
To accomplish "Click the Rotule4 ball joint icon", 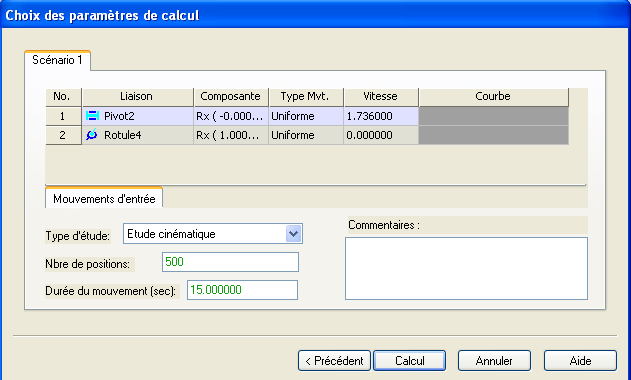I will [x=92, y=134].
